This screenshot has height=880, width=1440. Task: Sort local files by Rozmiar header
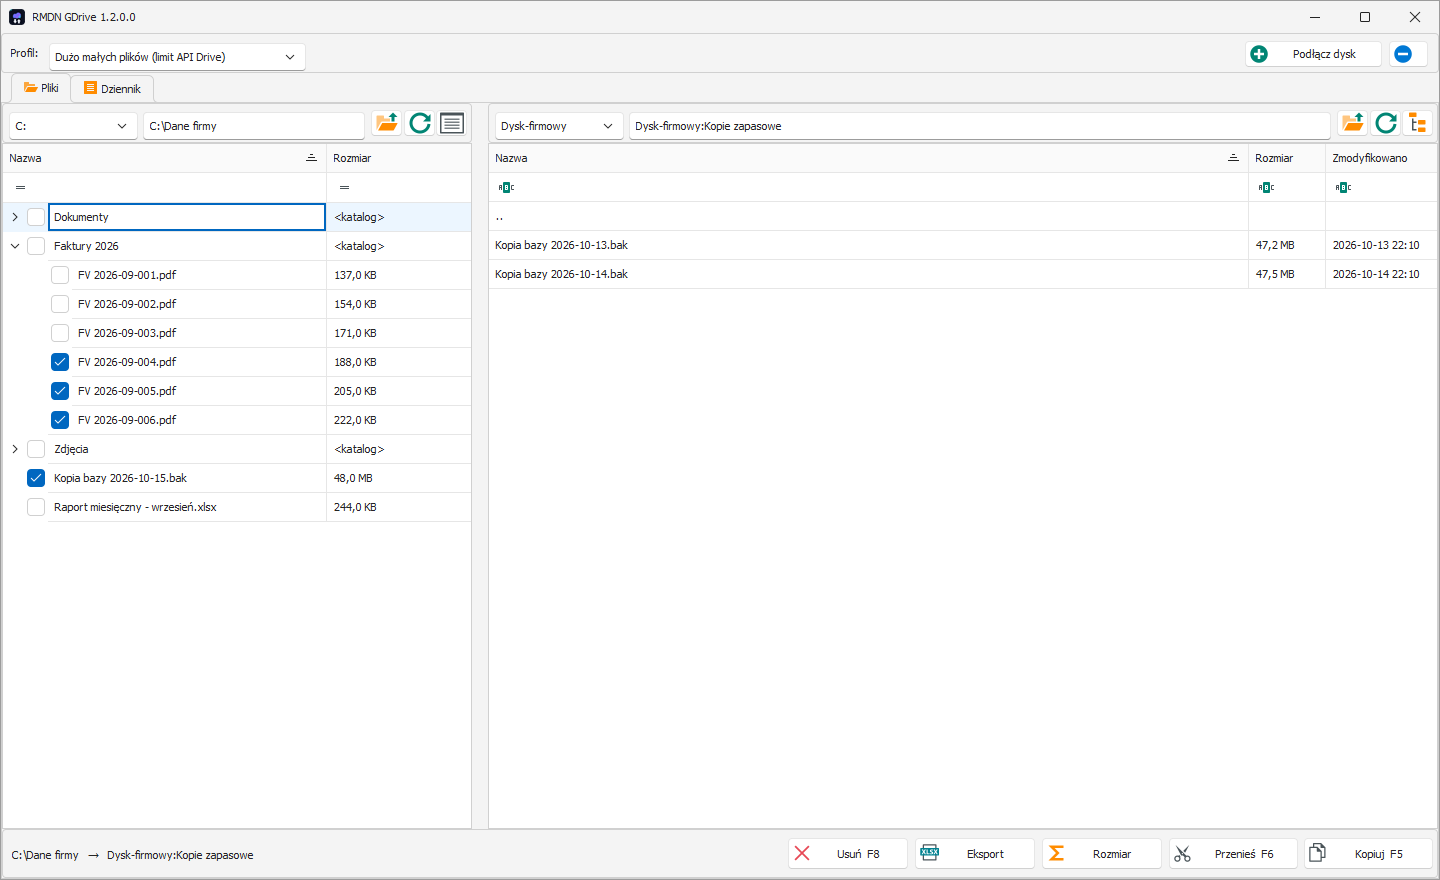tap(398, 158)
